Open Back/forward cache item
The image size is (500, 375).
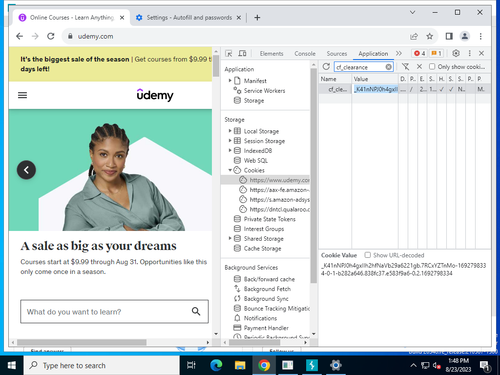click(269, 279)
